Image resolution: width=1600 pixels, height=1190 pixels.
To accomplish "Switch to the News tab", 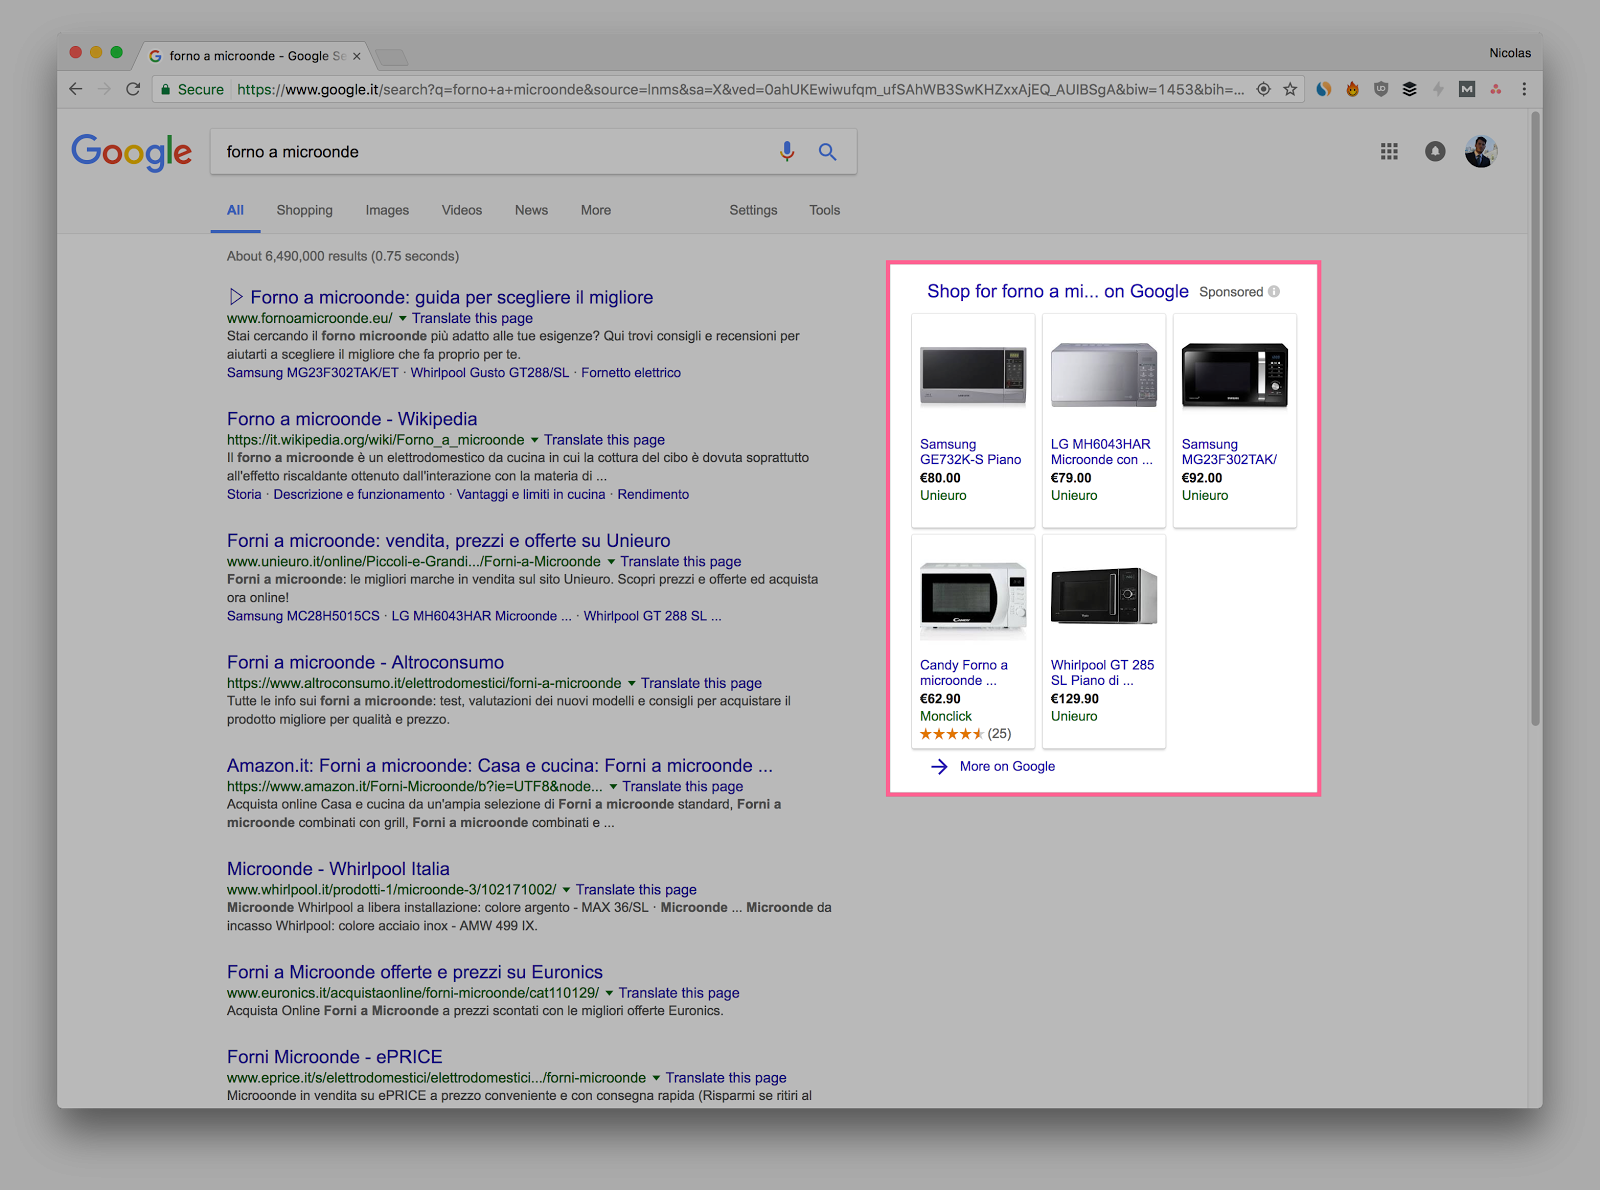I will [531, 210].
